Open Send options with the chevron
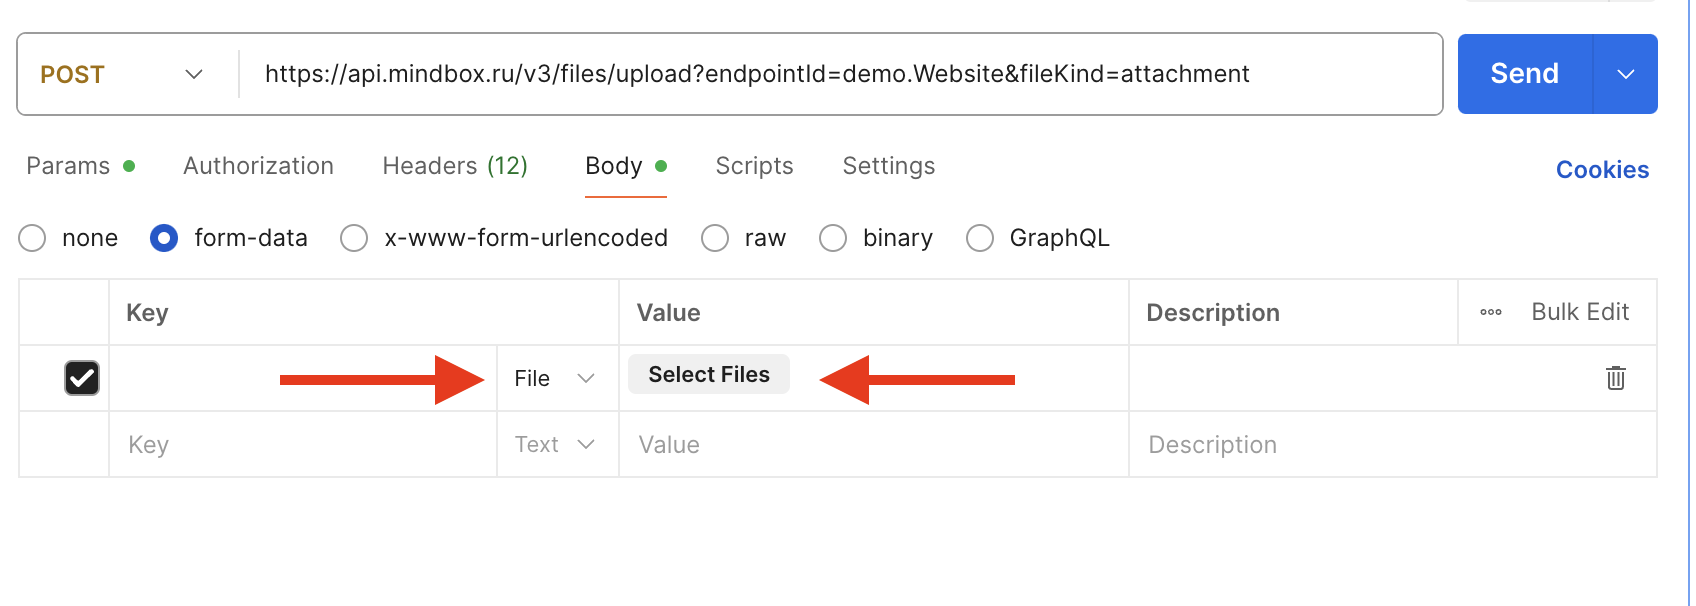 [x=1626, y=73]
